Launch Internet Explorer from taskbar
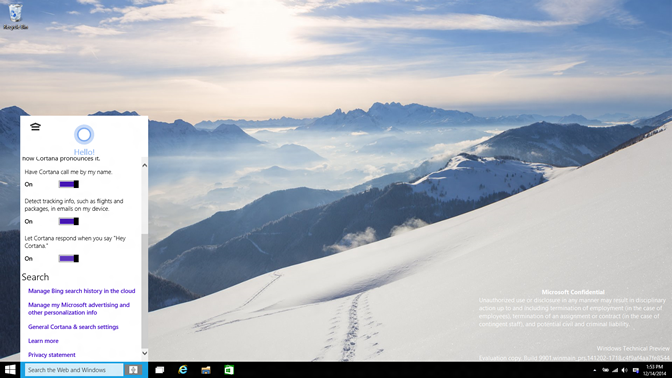The height and width of the screenshot is (378, 672). [183, 369]
